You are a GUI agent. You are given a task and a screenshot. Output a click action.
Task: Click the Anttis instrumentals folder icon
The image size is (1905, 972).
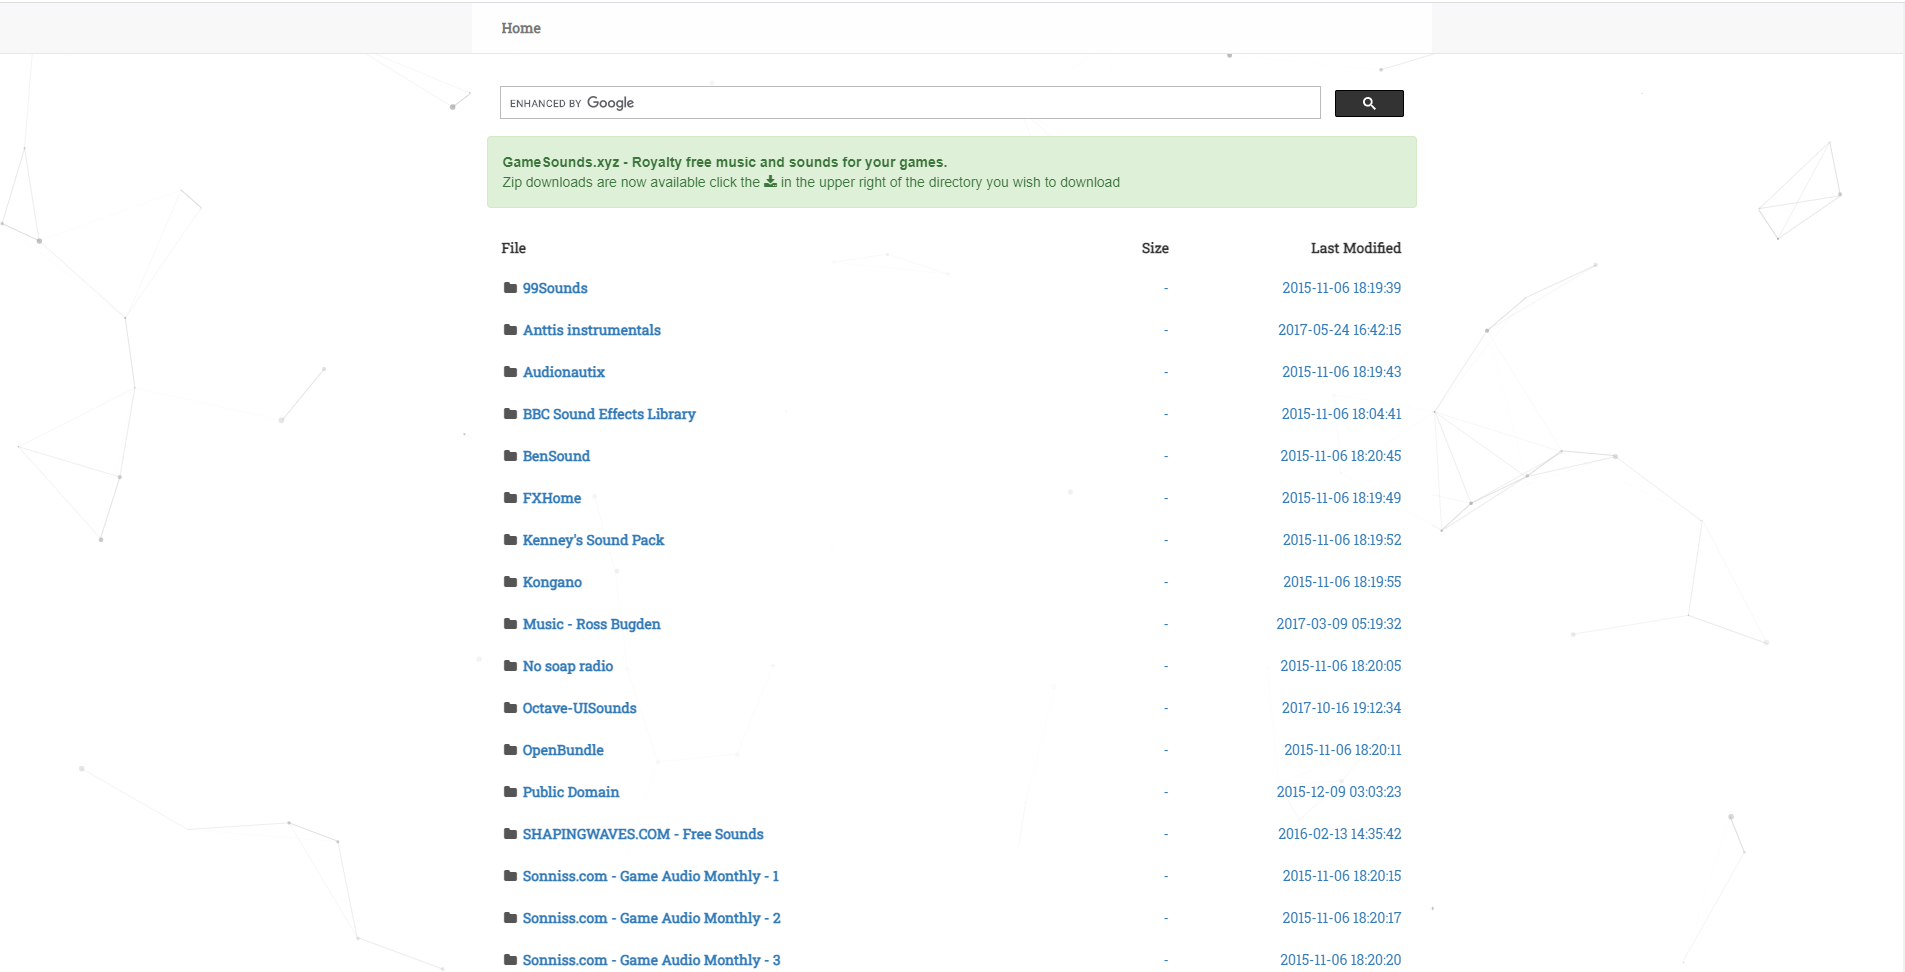(x=510, y=330)
